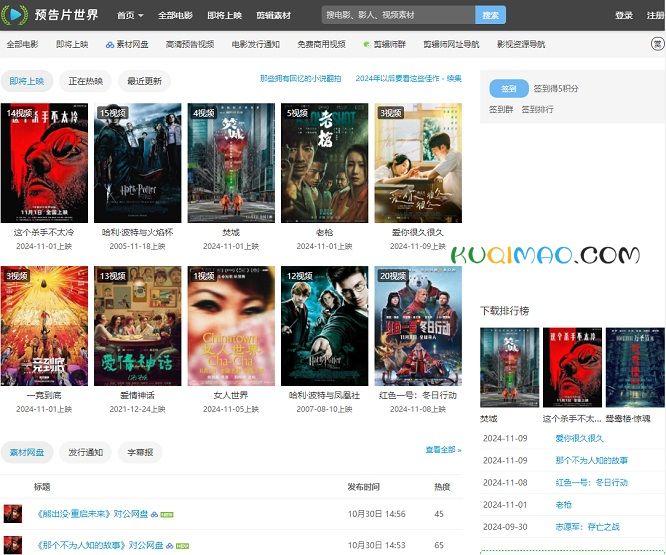The image size is (666, 555).
Task: Click the 20视频 badge on 红色一号 poster
Action: click(393, 276)
